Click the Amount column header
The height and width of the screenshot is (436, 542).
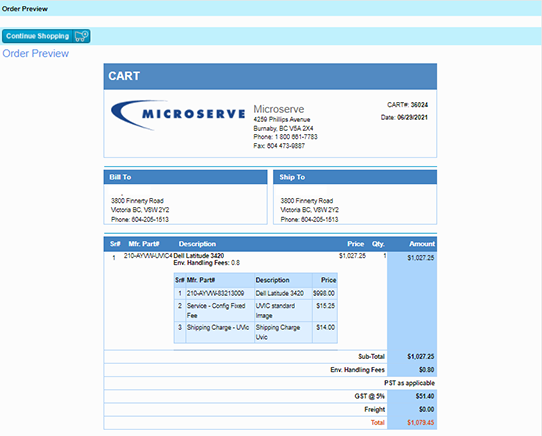pyautogui.click(x=422, y=244)
